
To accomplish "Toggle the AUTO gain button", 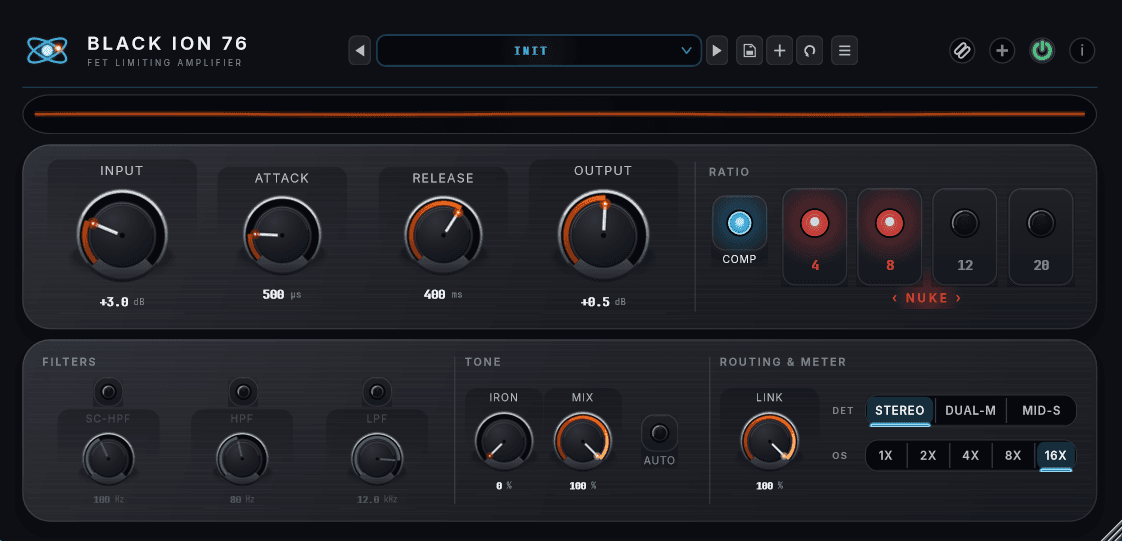I will 659,433.
